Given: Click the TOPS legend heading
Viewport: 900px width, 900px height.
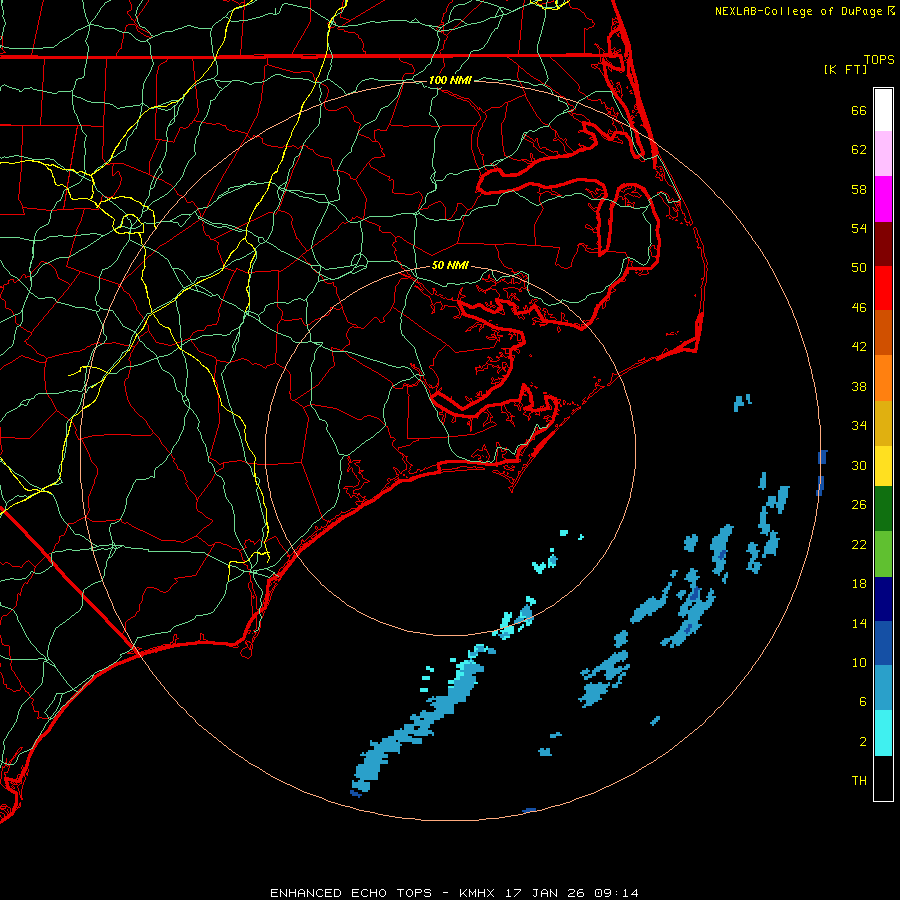Looking at the screenshot, I should tap(879, 60).
